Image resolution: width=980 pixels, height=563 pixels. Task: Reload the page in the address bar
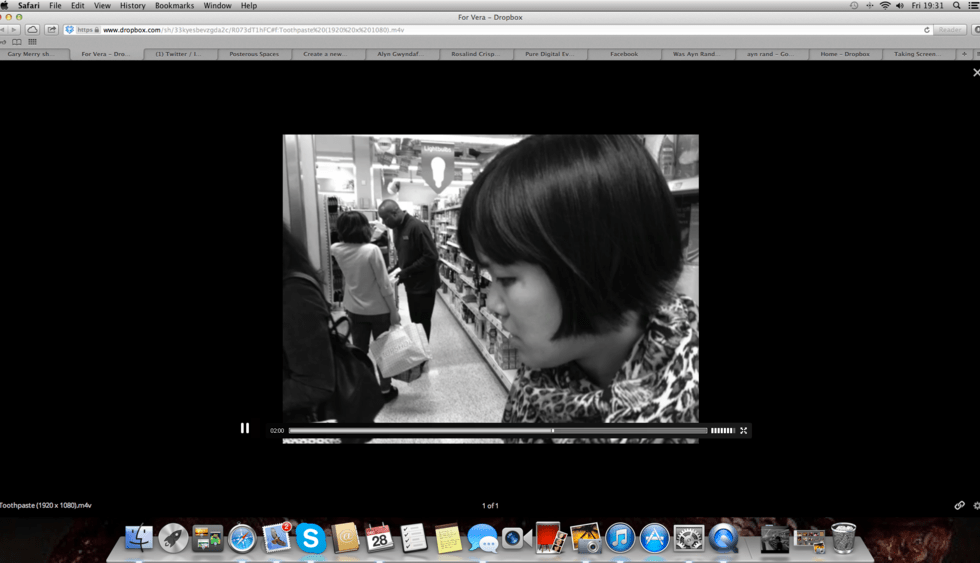pyautogui.click(x=927, y=30)
